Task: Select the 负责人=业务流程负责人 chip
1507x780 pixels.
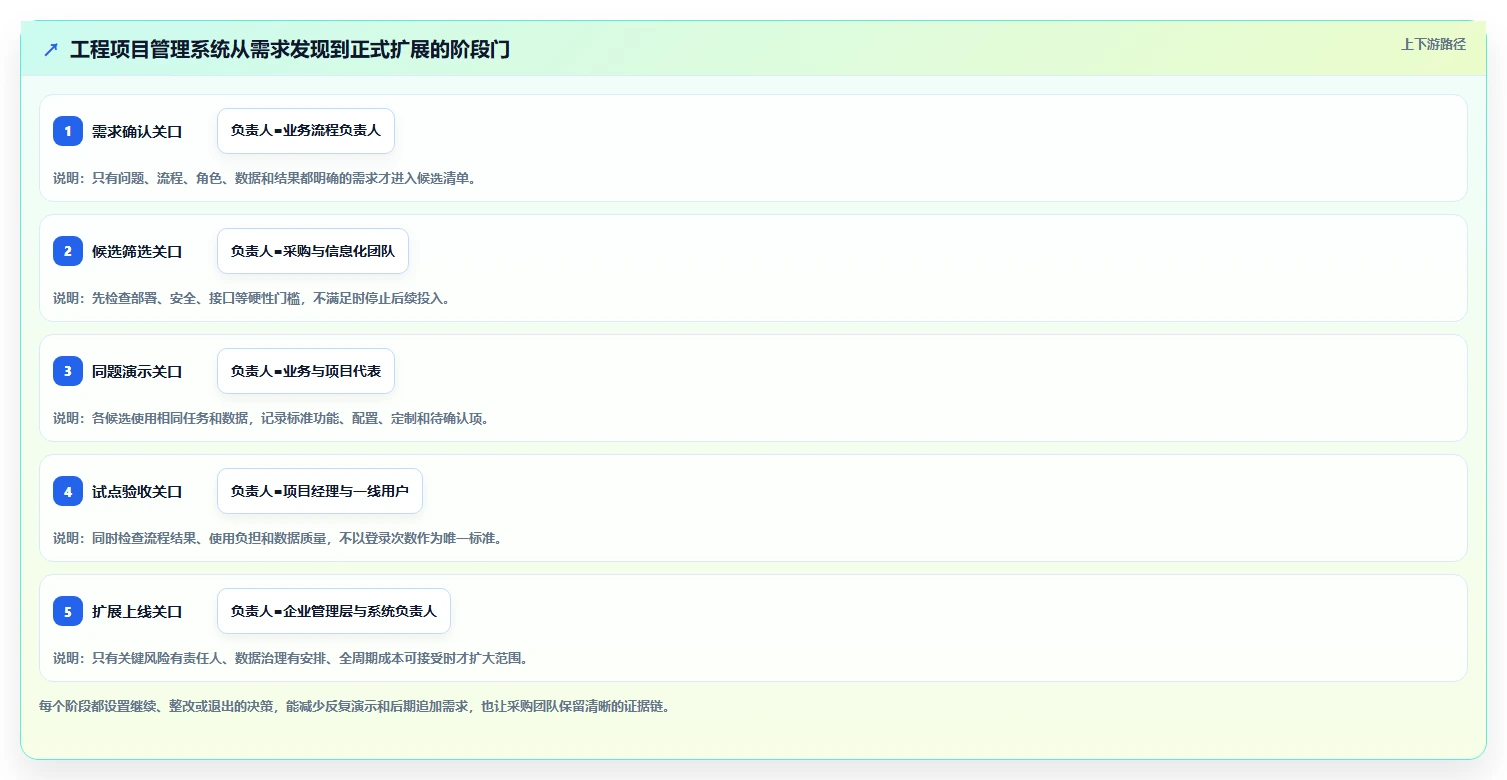Action: [x=306, y=131]
